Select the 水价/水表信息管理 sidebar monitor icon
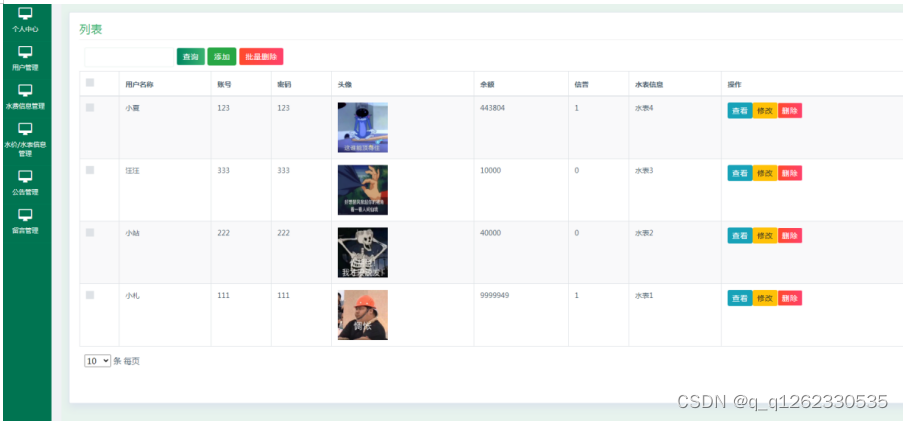903x421 pixels. (25, 129)
